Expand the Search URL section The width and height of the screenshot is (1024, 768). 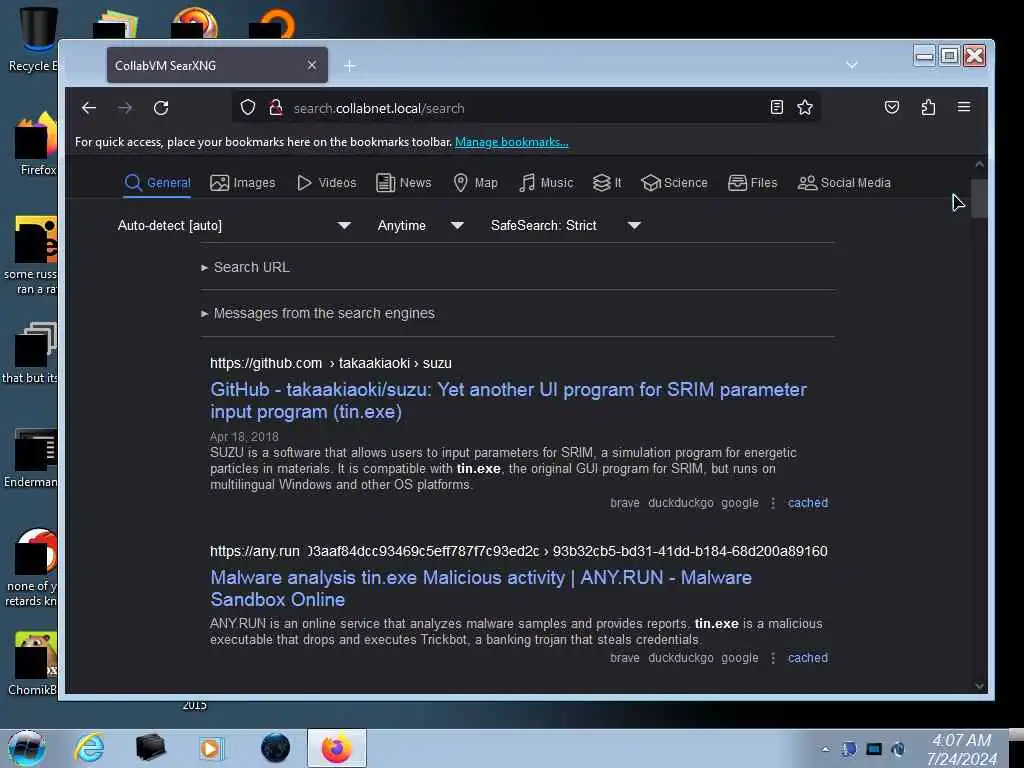tap(251, 267)
